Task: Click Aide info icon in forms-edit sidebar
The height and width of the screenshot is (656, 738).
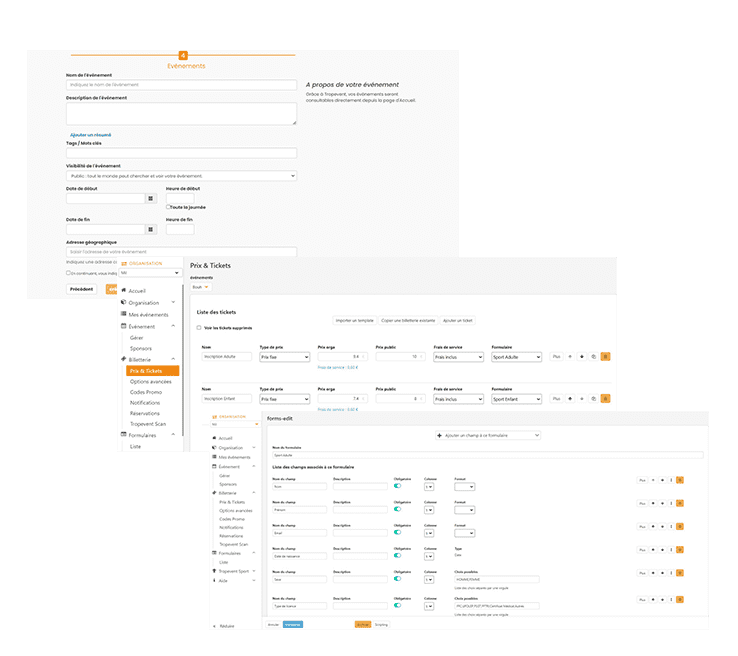Action: point(214,580)
